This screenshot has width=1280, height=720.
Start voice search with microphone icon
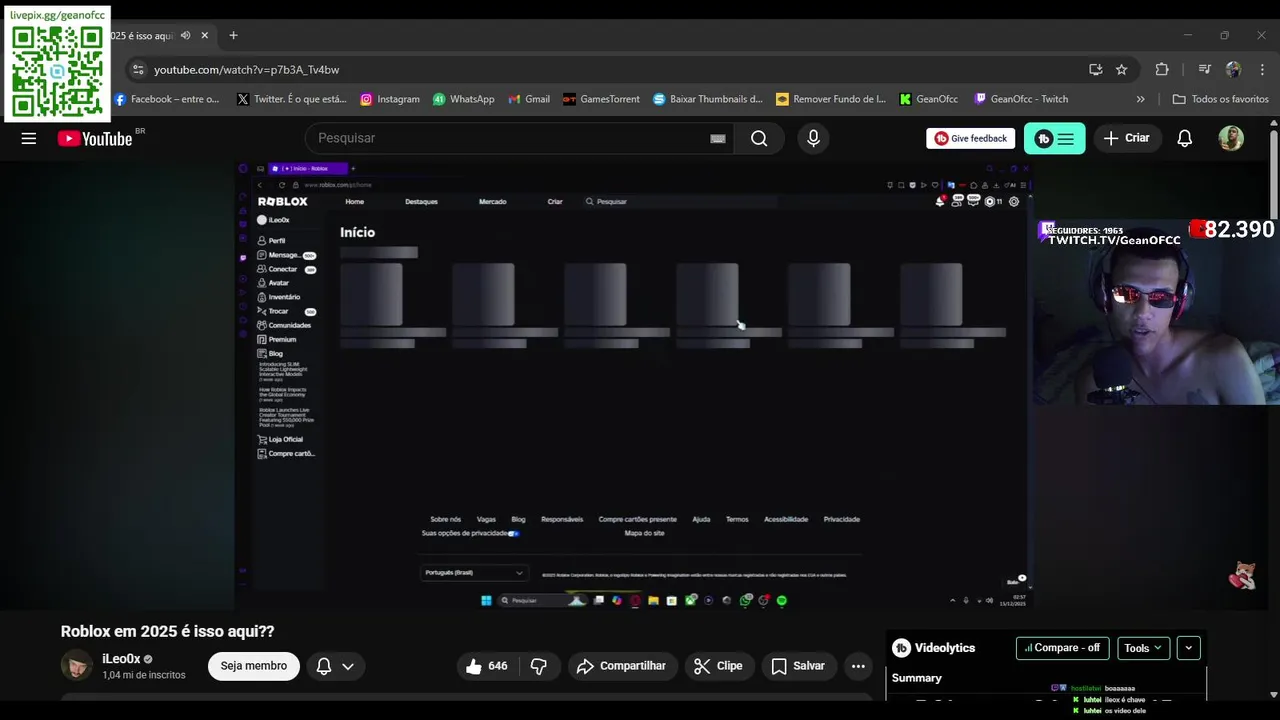pos(813,139)
